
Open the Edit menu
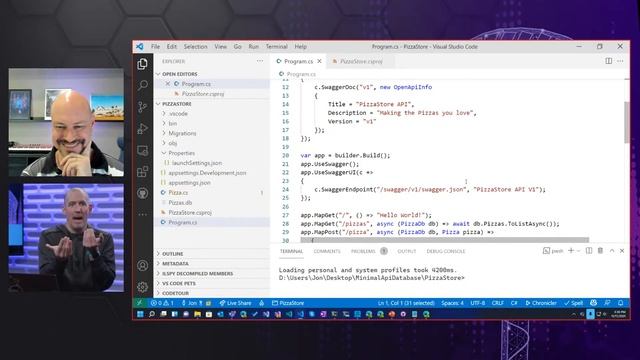(x=172, y=47)
